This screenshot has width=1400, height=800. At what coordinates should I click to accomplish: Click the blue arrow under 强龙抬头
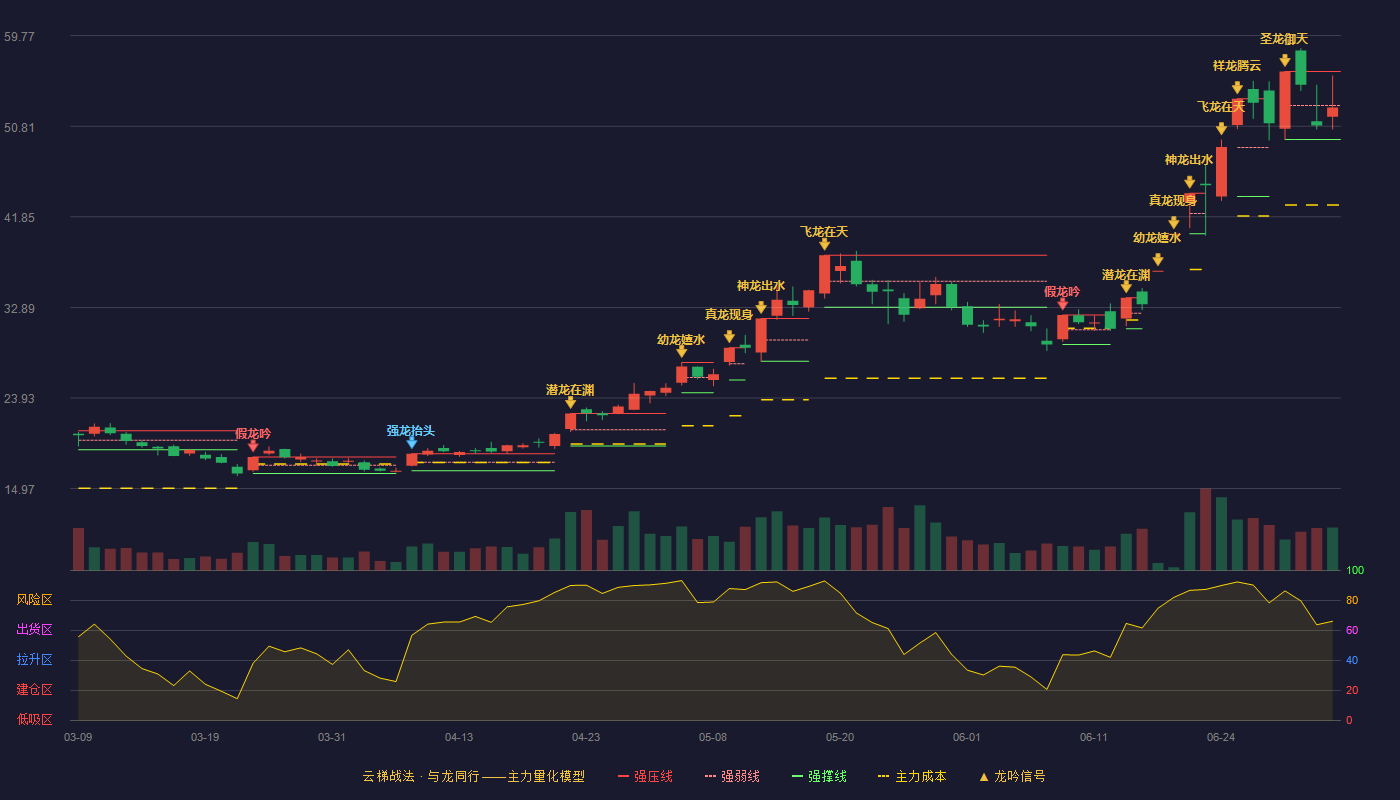(412, 443)
